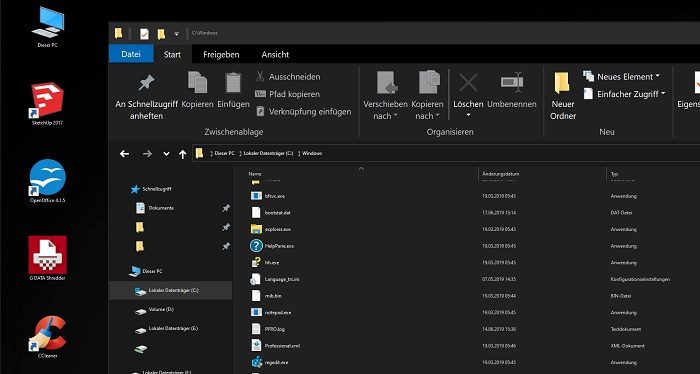This screenshot has height=374, width=700.
Task: Click Konfigurationseinstellungen type cell
Action: 640,279
